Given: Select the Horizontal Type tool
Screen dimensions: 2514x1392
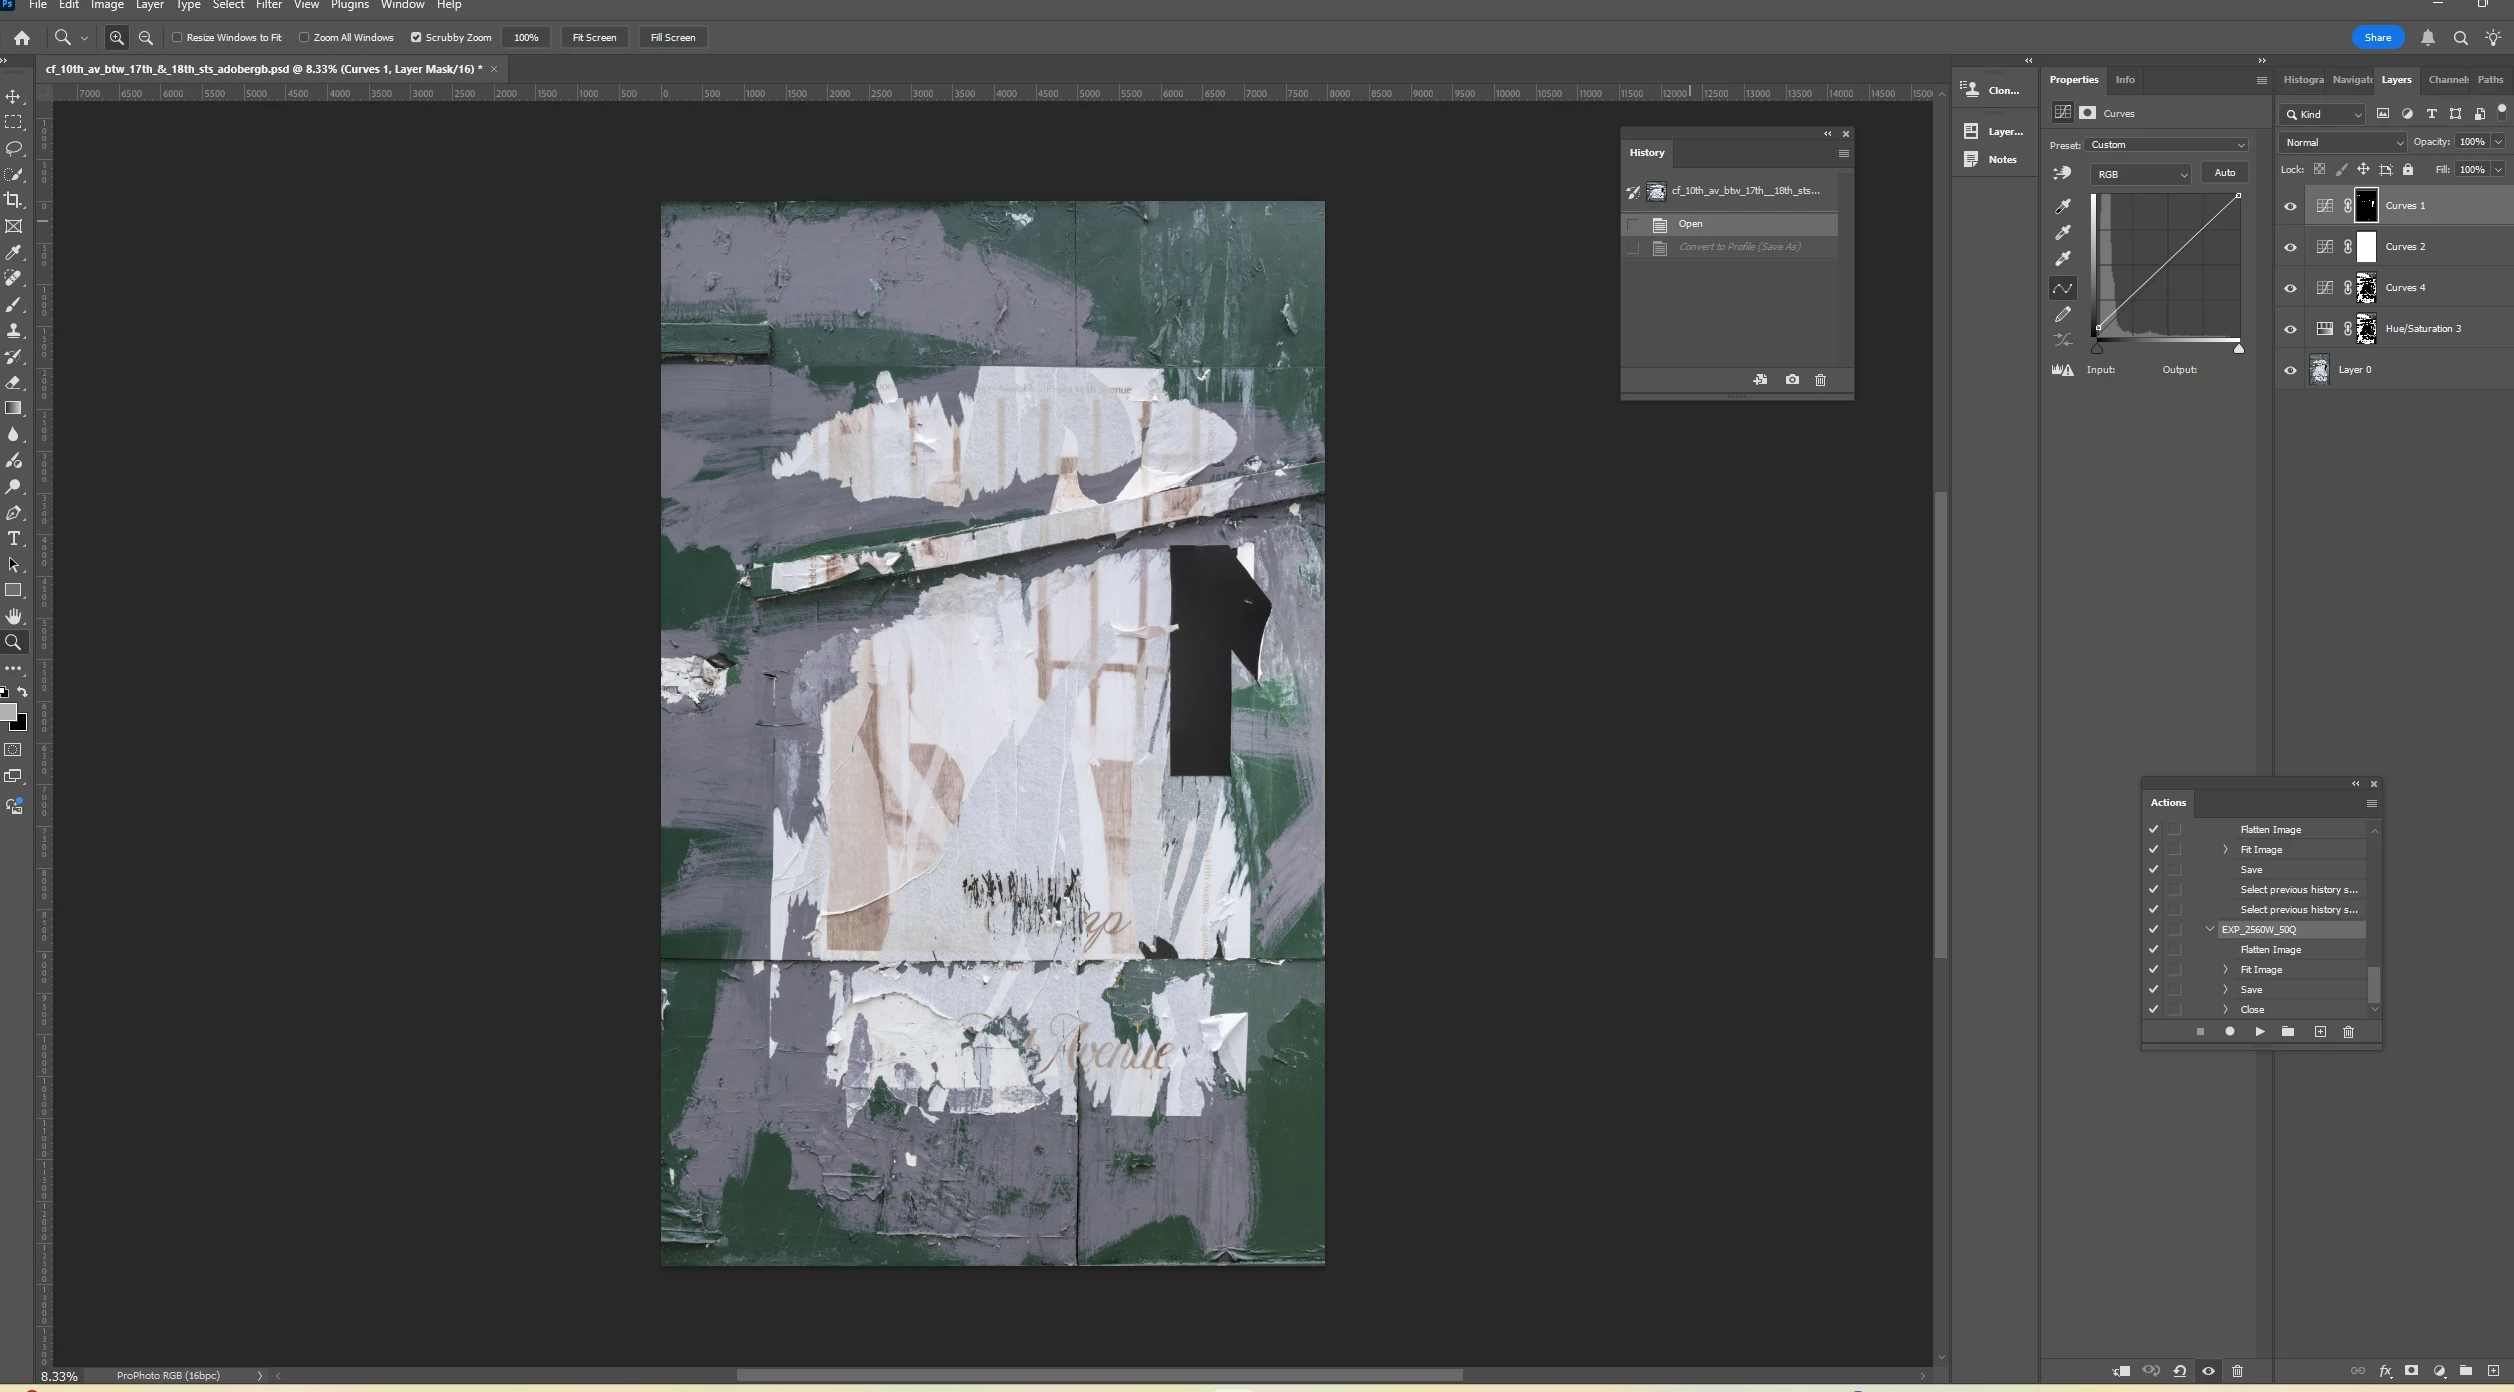Looking at the screenshot, I should [14, 539].
